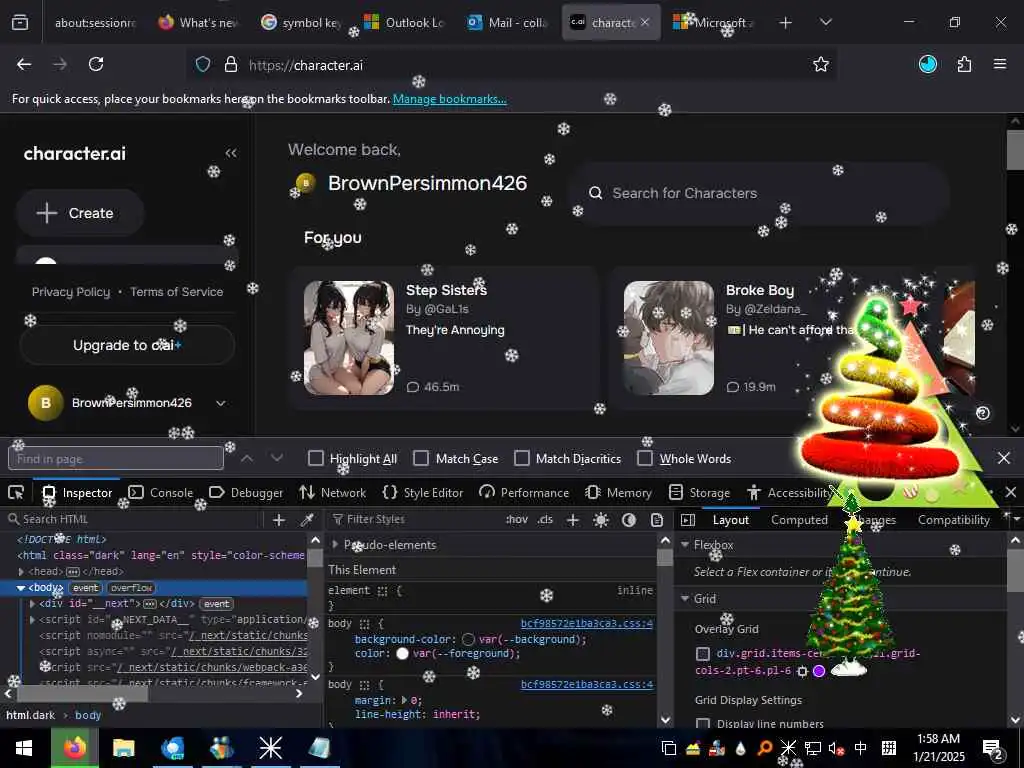1024x768 pixels.
Task: Open the first bcf98572e1ba3ca3.css:4 source link
Action: click(x=586, y=624)
